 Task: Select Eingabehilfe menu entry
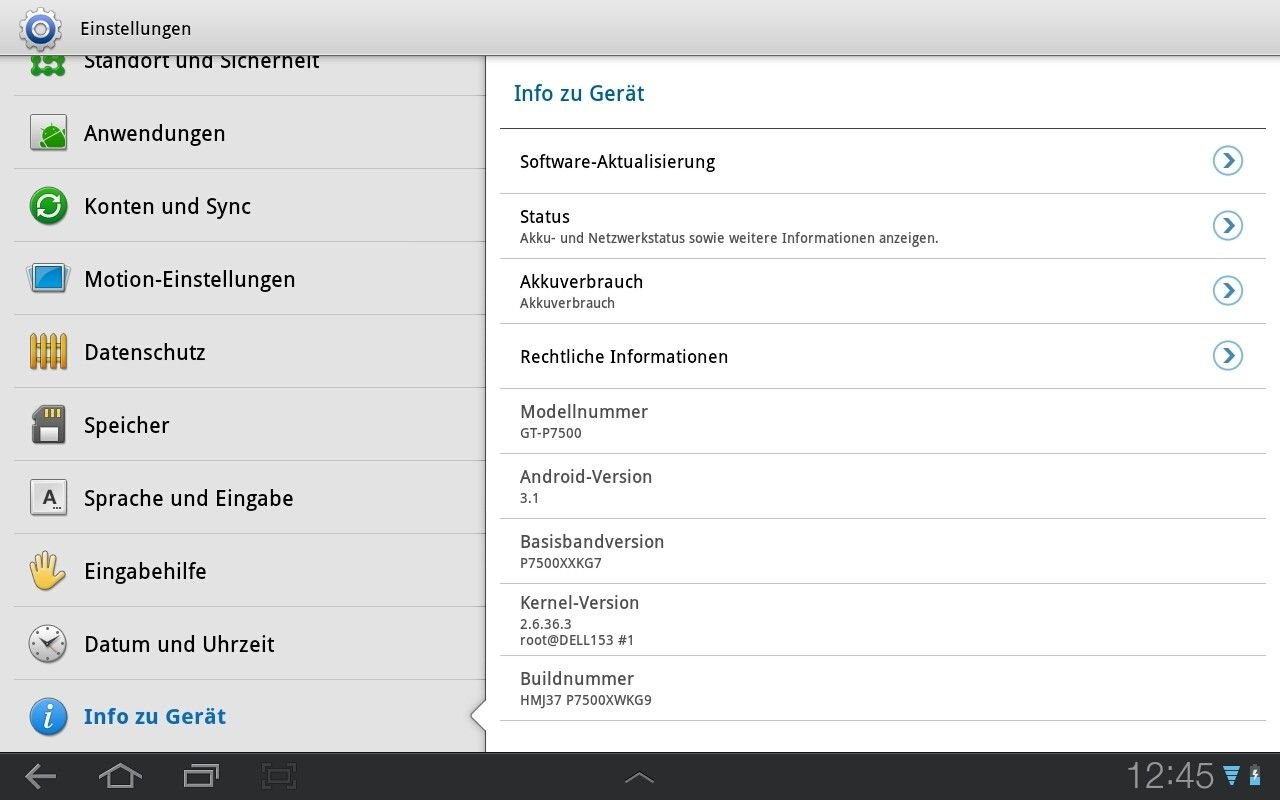(x=250, y=571)
